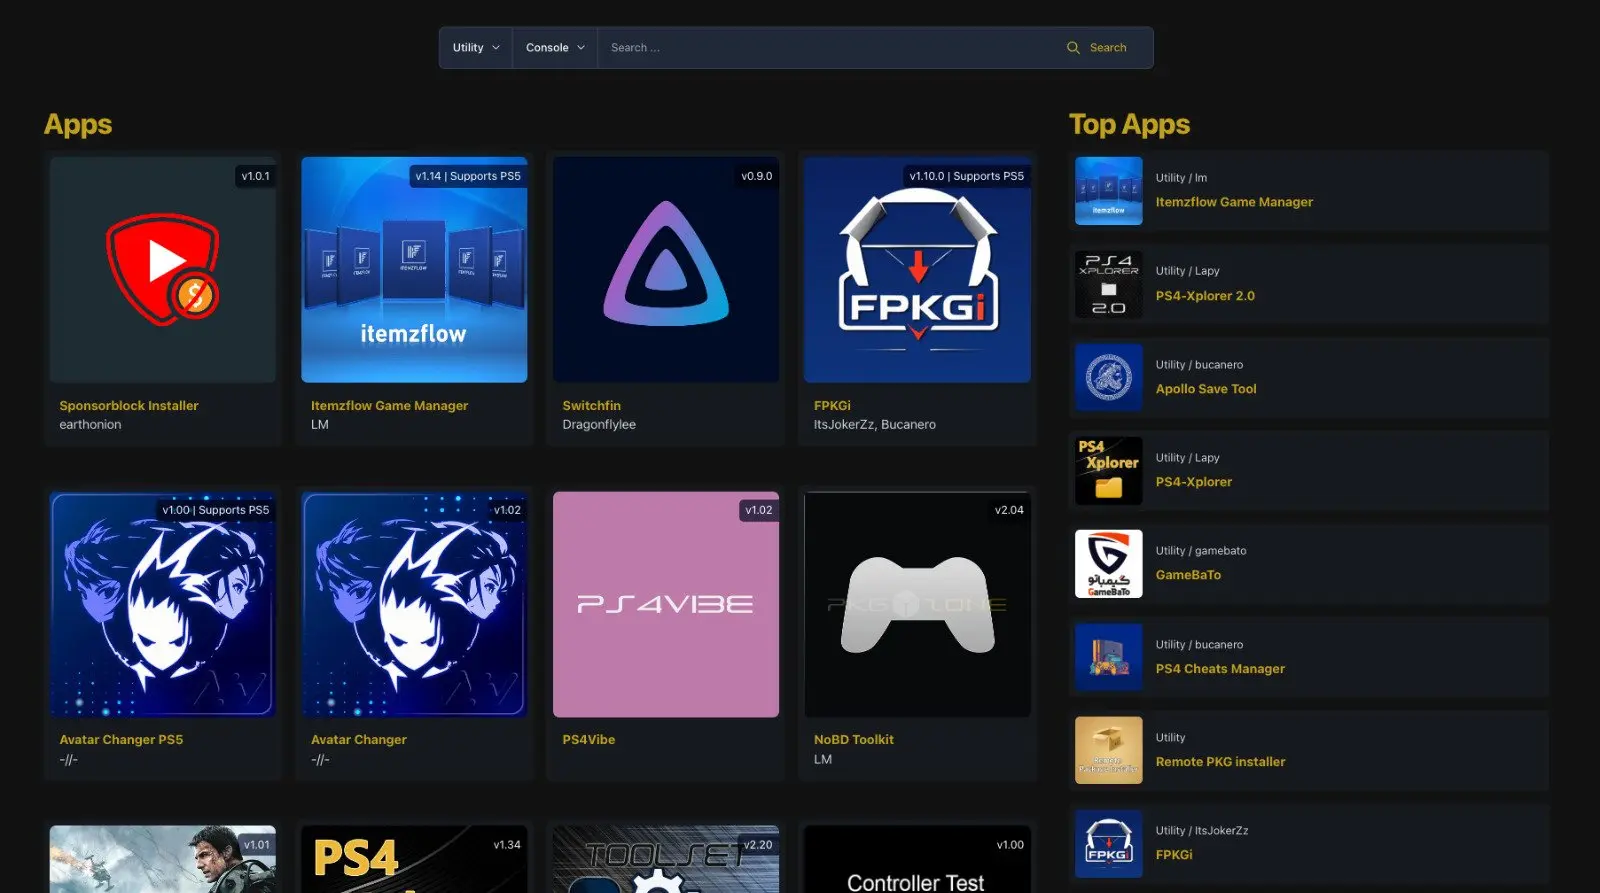Click the Itemzflow icon in Top Apps
The height and width of the screenshot is (893, 1600).
point(1109,191)
